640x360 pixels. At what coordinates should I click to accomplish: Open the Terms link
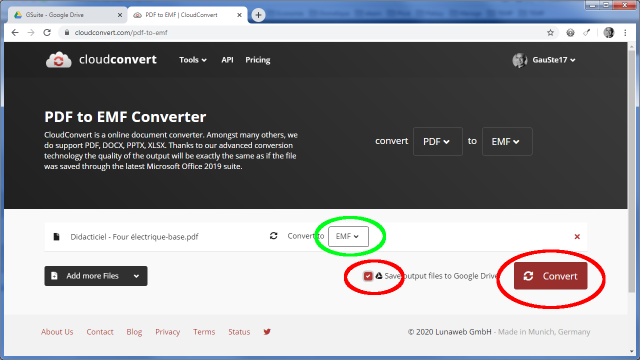click(204, 332)
